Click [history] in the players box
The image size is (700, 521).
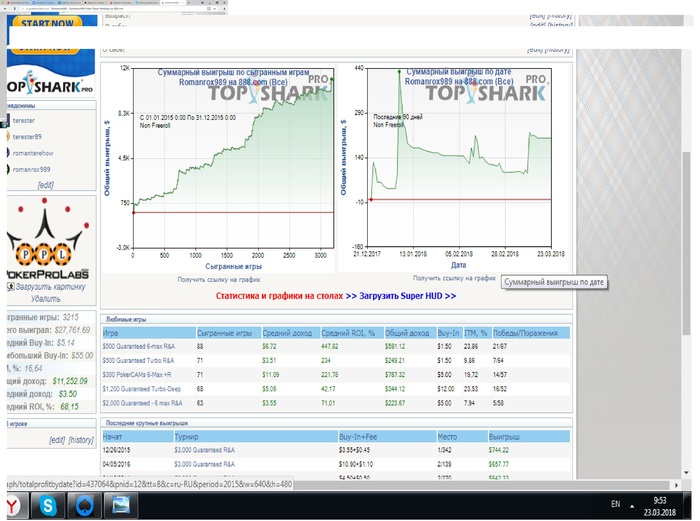click(x=81, y=440)
